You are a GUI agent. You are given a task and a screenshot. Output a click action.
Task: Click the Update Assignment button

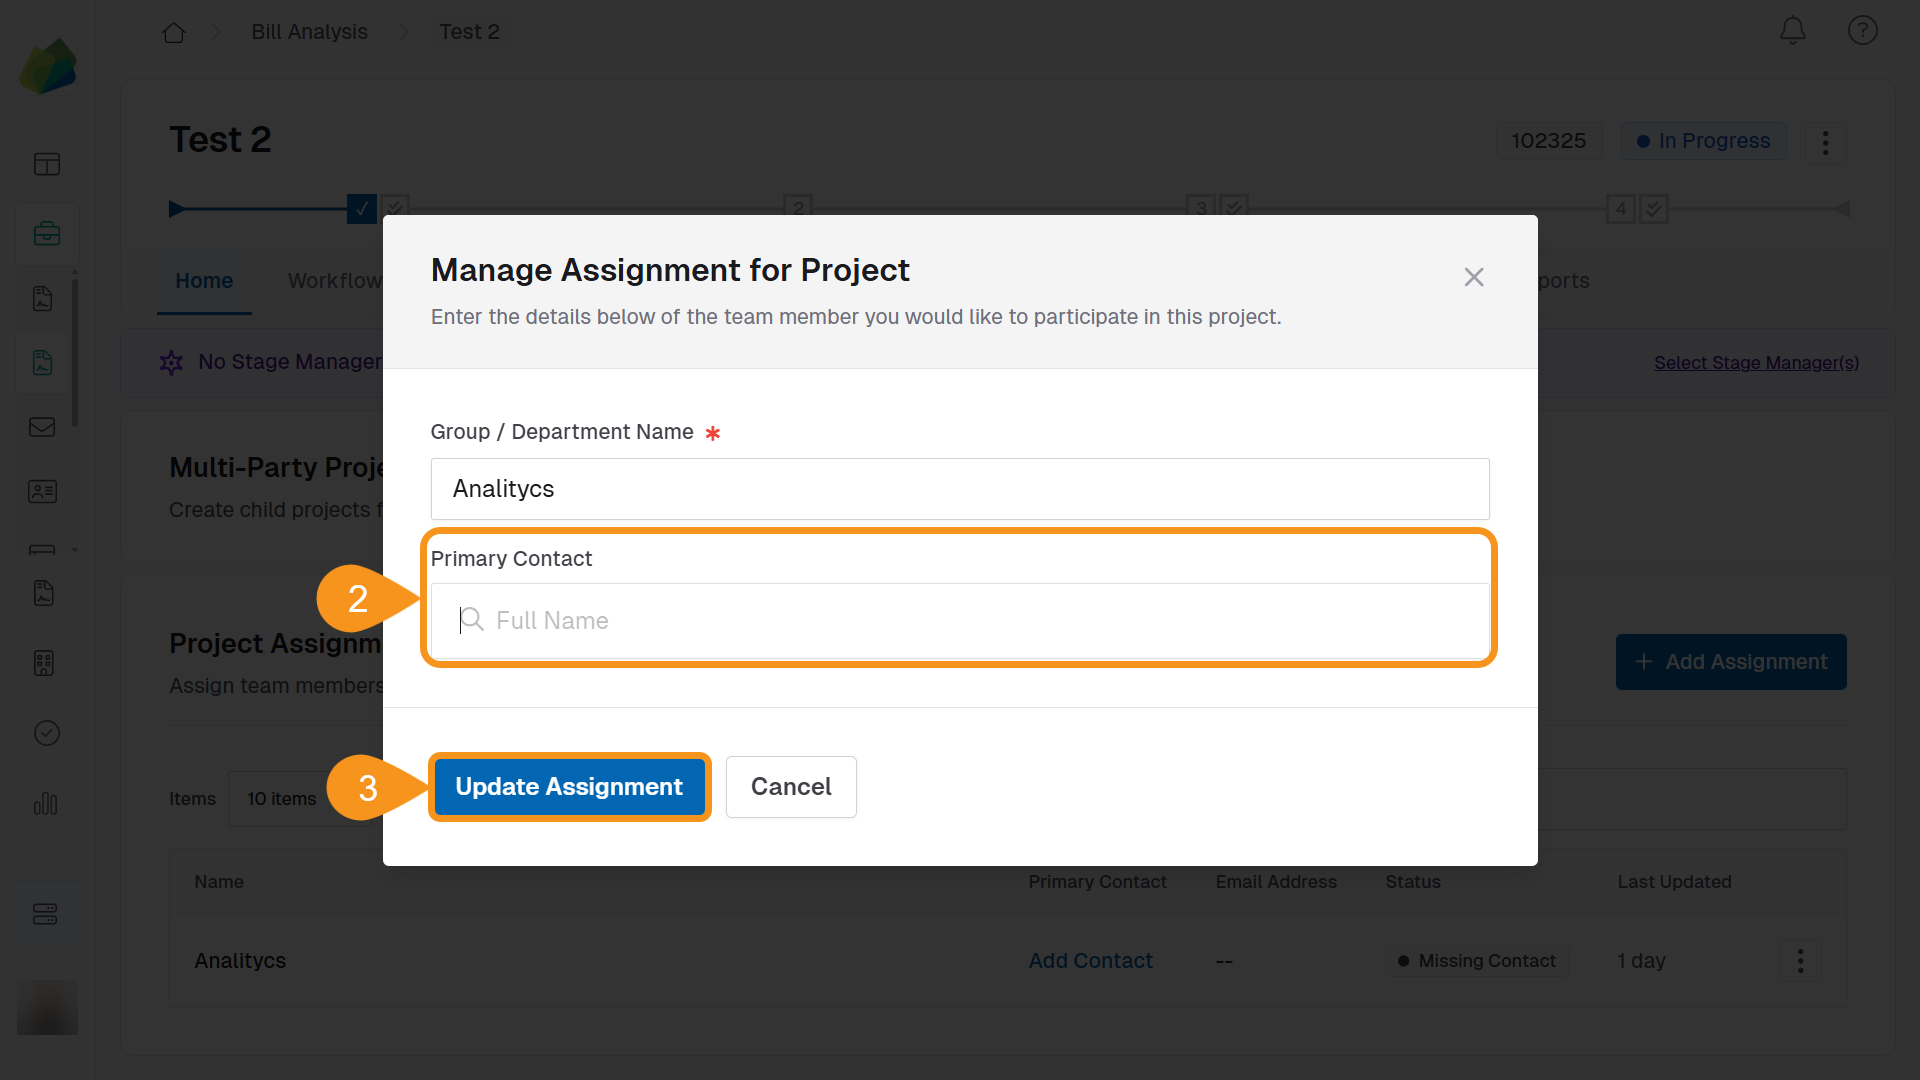[x=569, y=787]
